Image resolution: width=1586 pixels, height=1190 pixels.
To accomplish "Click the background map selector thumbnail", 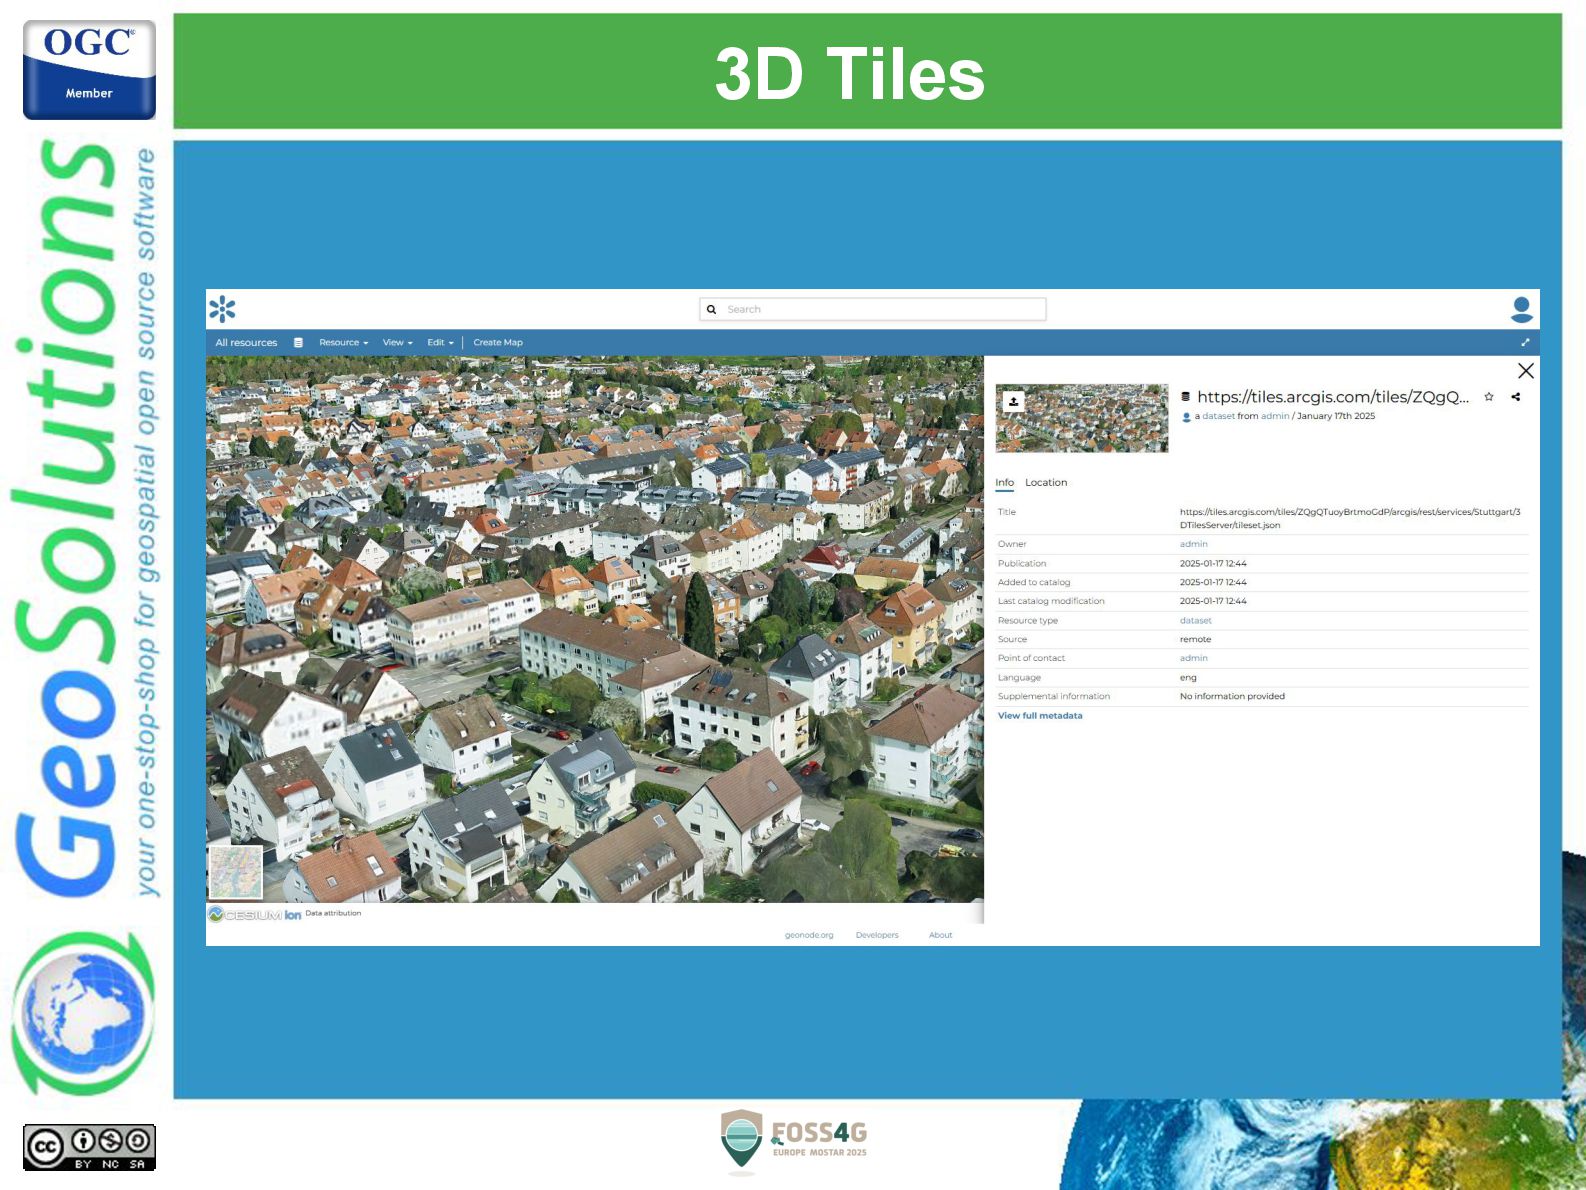I will point(235,872).
